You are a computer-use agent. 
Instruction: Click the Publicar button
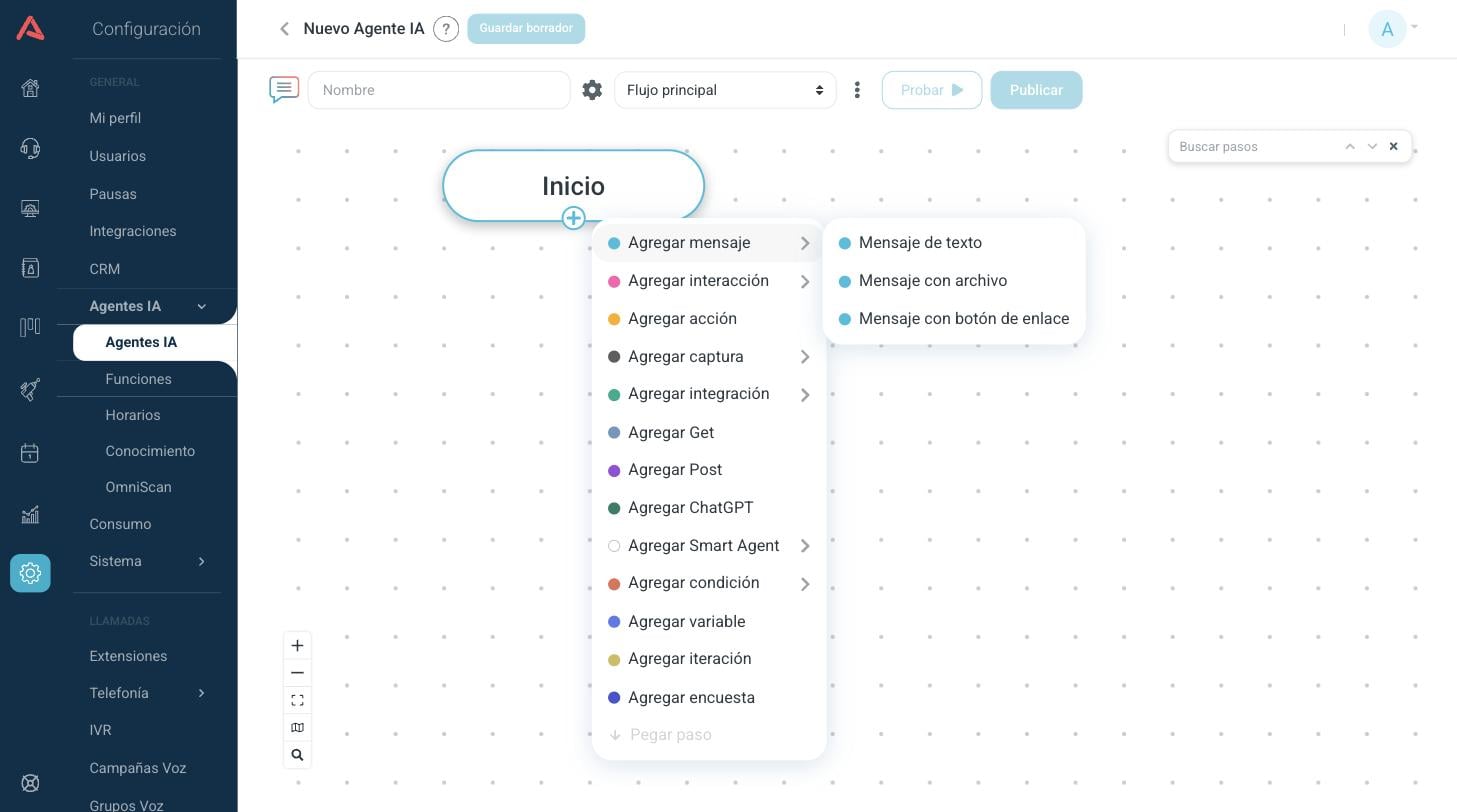pyautogui.click(x=1036, y=90)
